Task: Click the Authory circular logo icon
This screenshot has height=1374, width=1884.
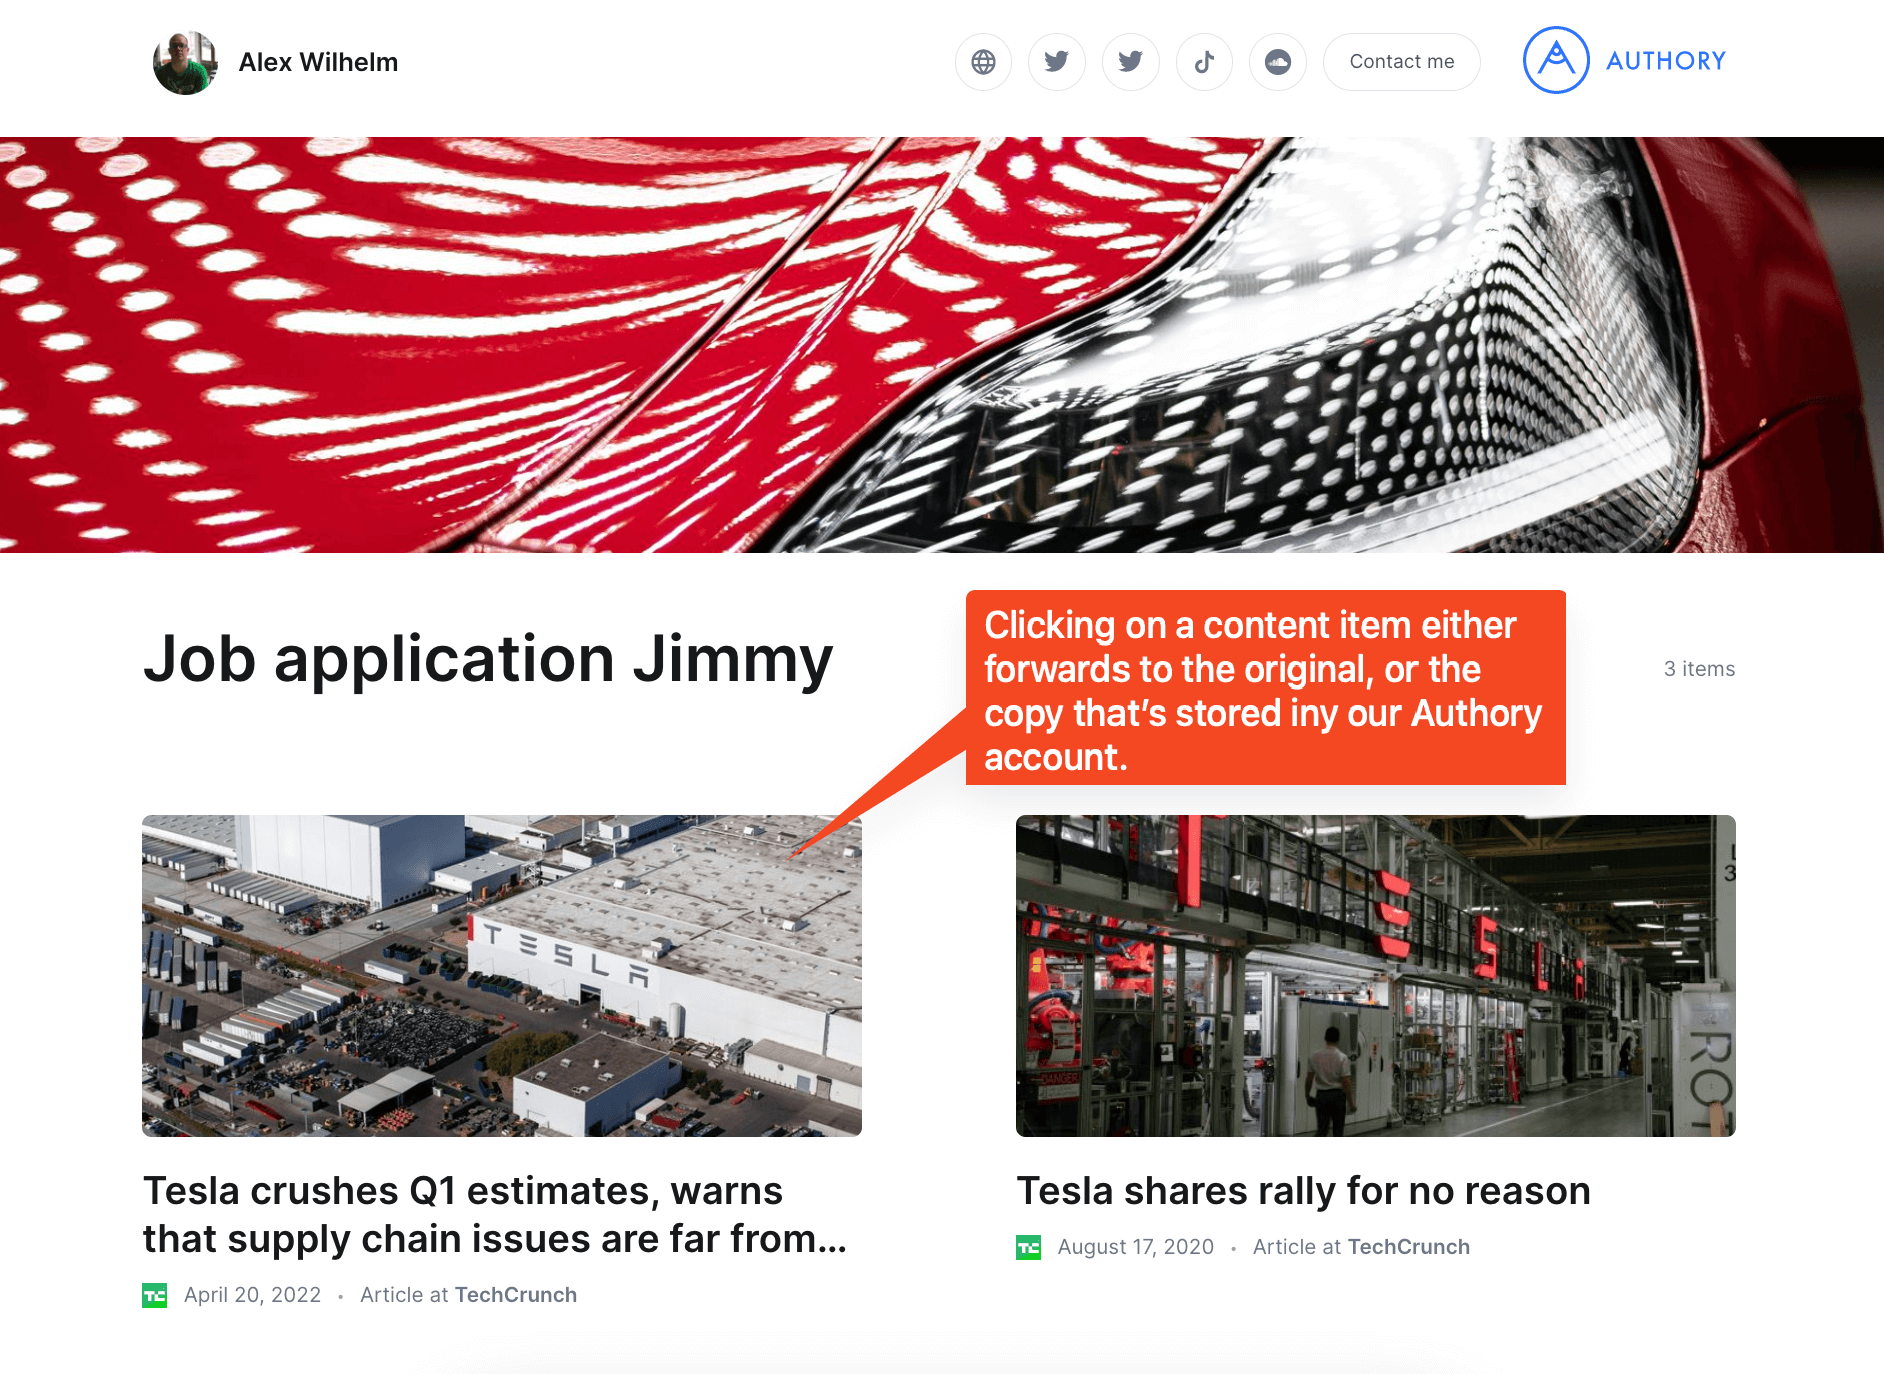Action: pos(1556,60)
